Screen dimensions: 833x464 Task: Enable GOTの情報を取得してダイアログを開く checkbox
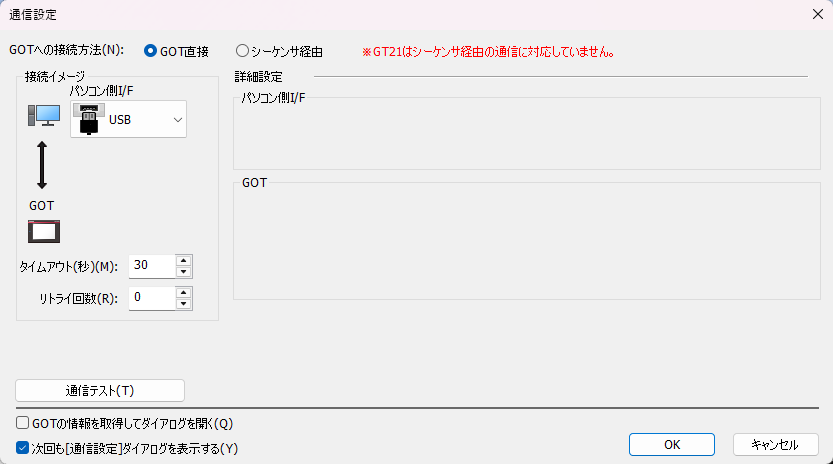23,423
